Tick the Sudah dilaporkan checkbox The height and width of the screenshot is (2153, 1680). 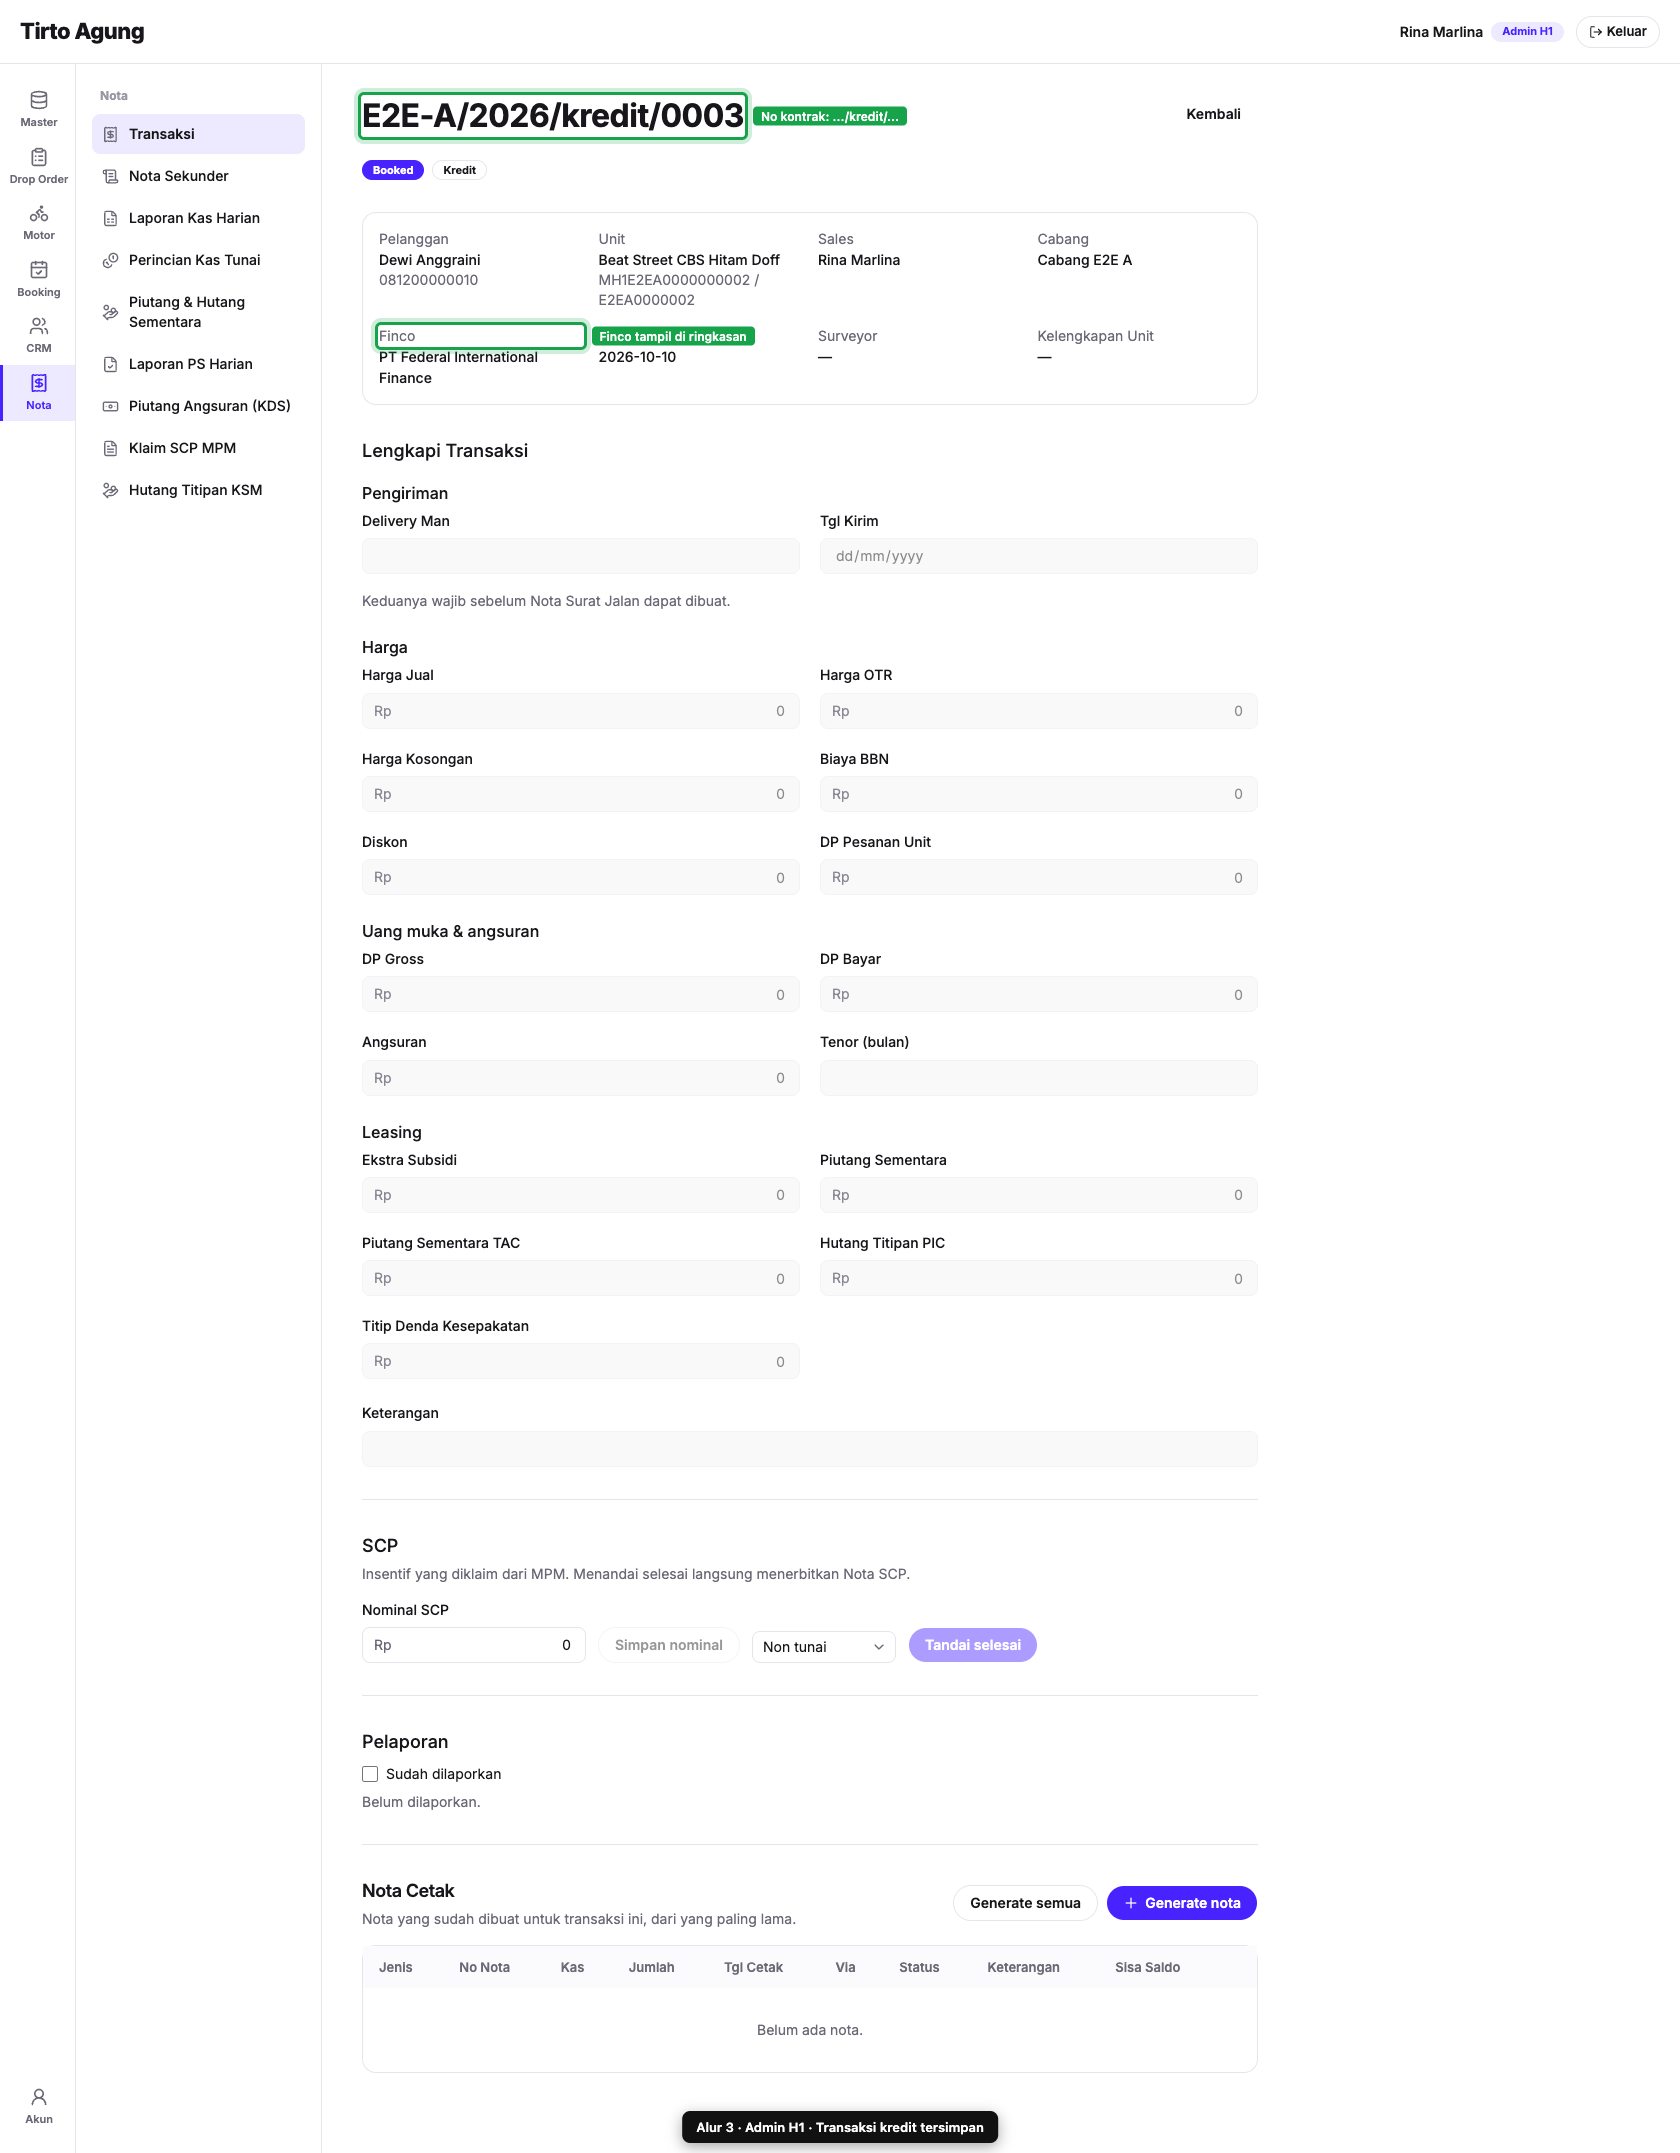370,1774
